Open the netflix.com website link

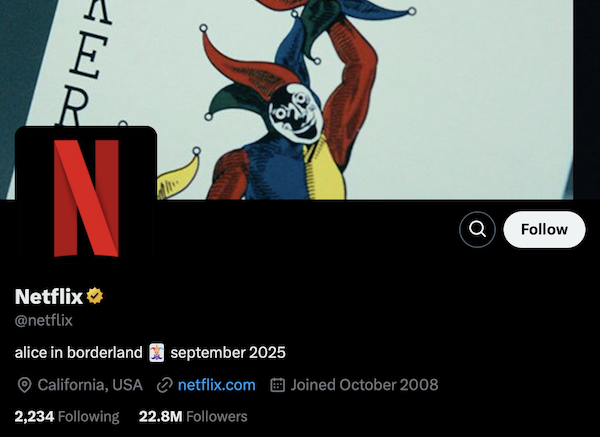tap(217, 385)
